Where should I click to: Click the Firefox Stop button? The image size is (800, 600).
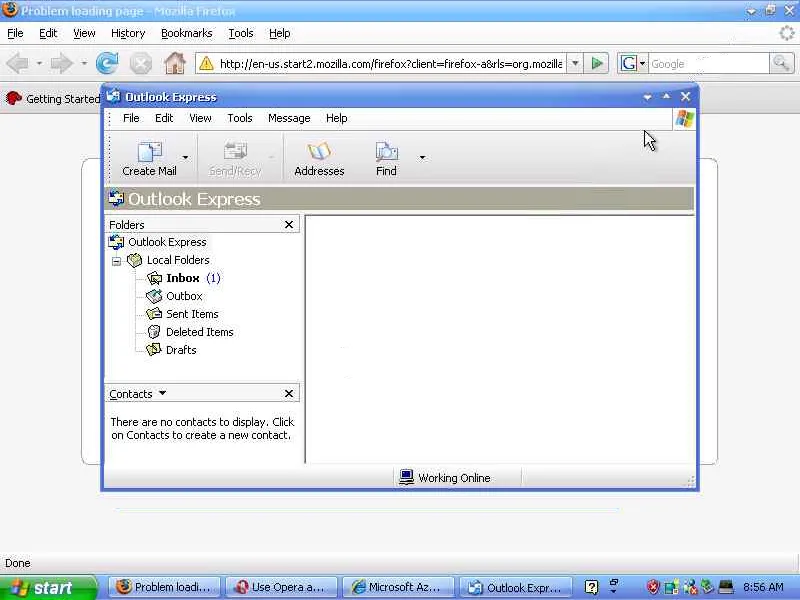141,64
